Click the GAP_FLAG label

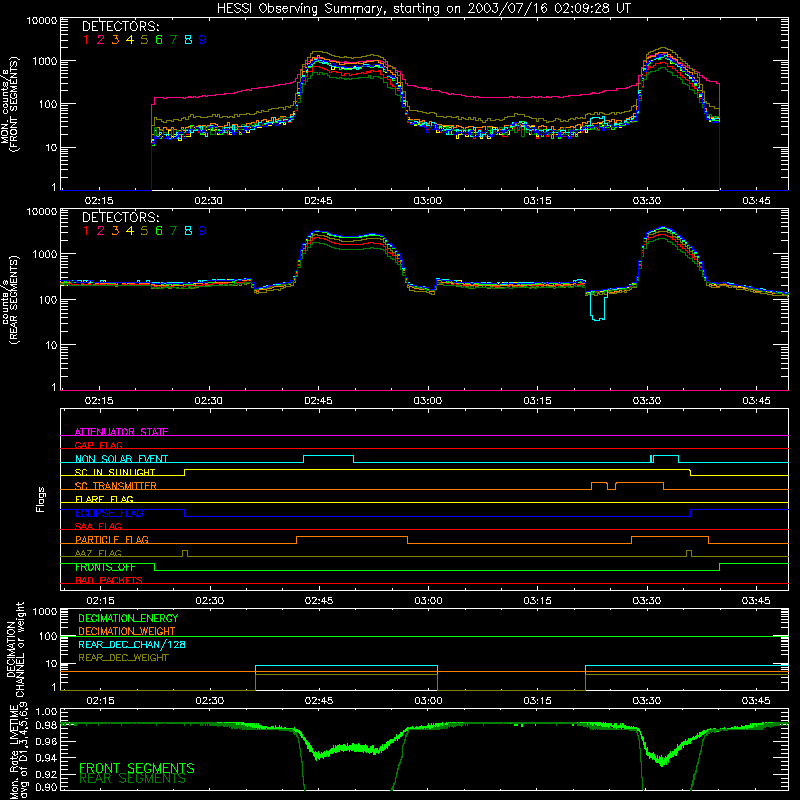98,445
